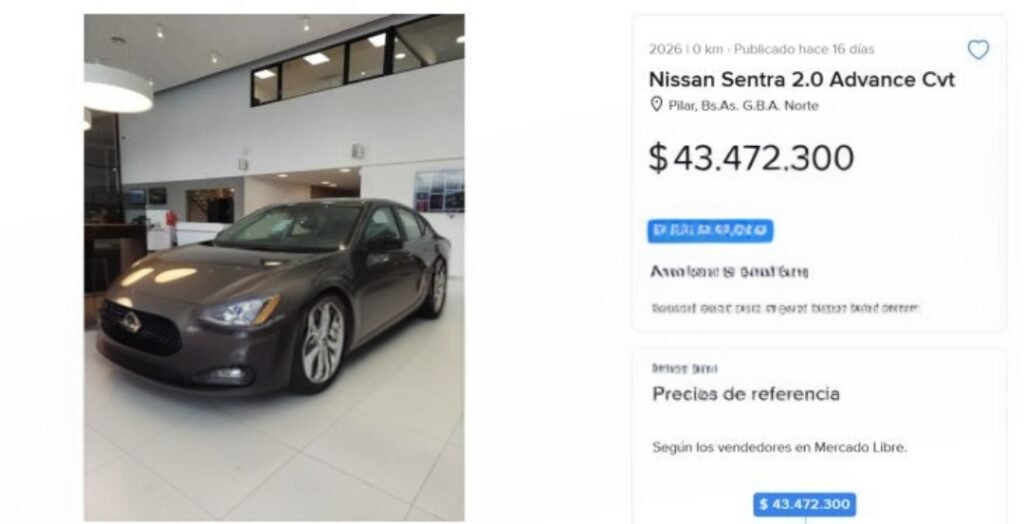Click the large $43.472.300 price
The width and height of the screenshot is (1024, 524).
point(751,158)
